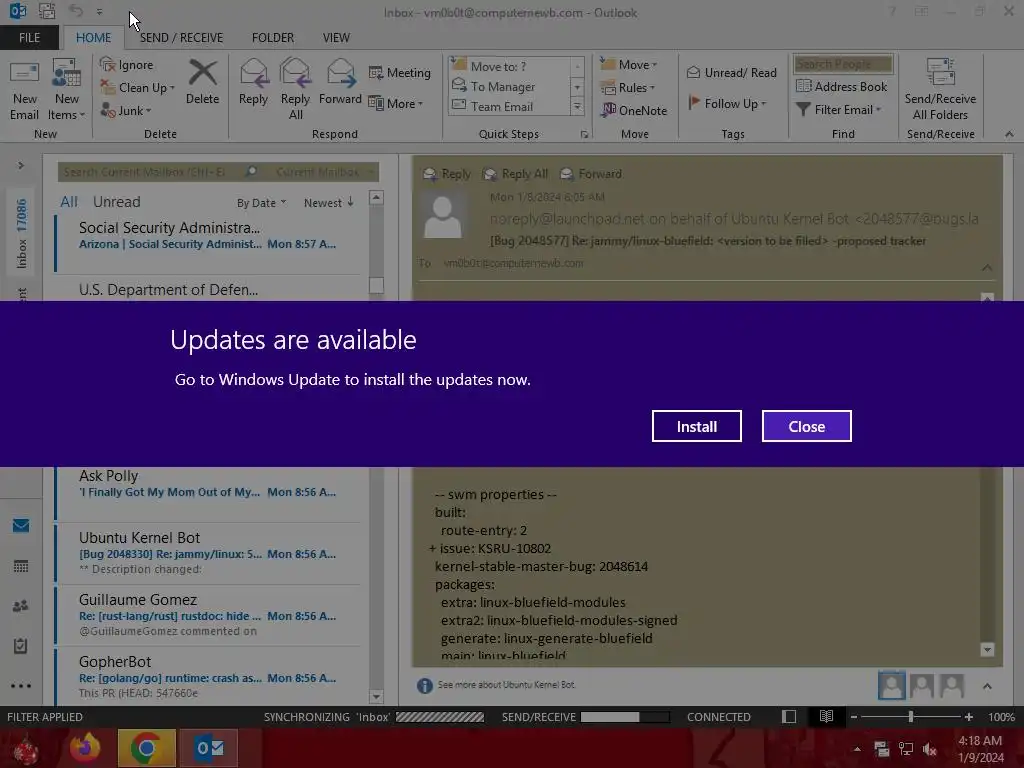Click Reply All in the reading pane

(515, 174)
